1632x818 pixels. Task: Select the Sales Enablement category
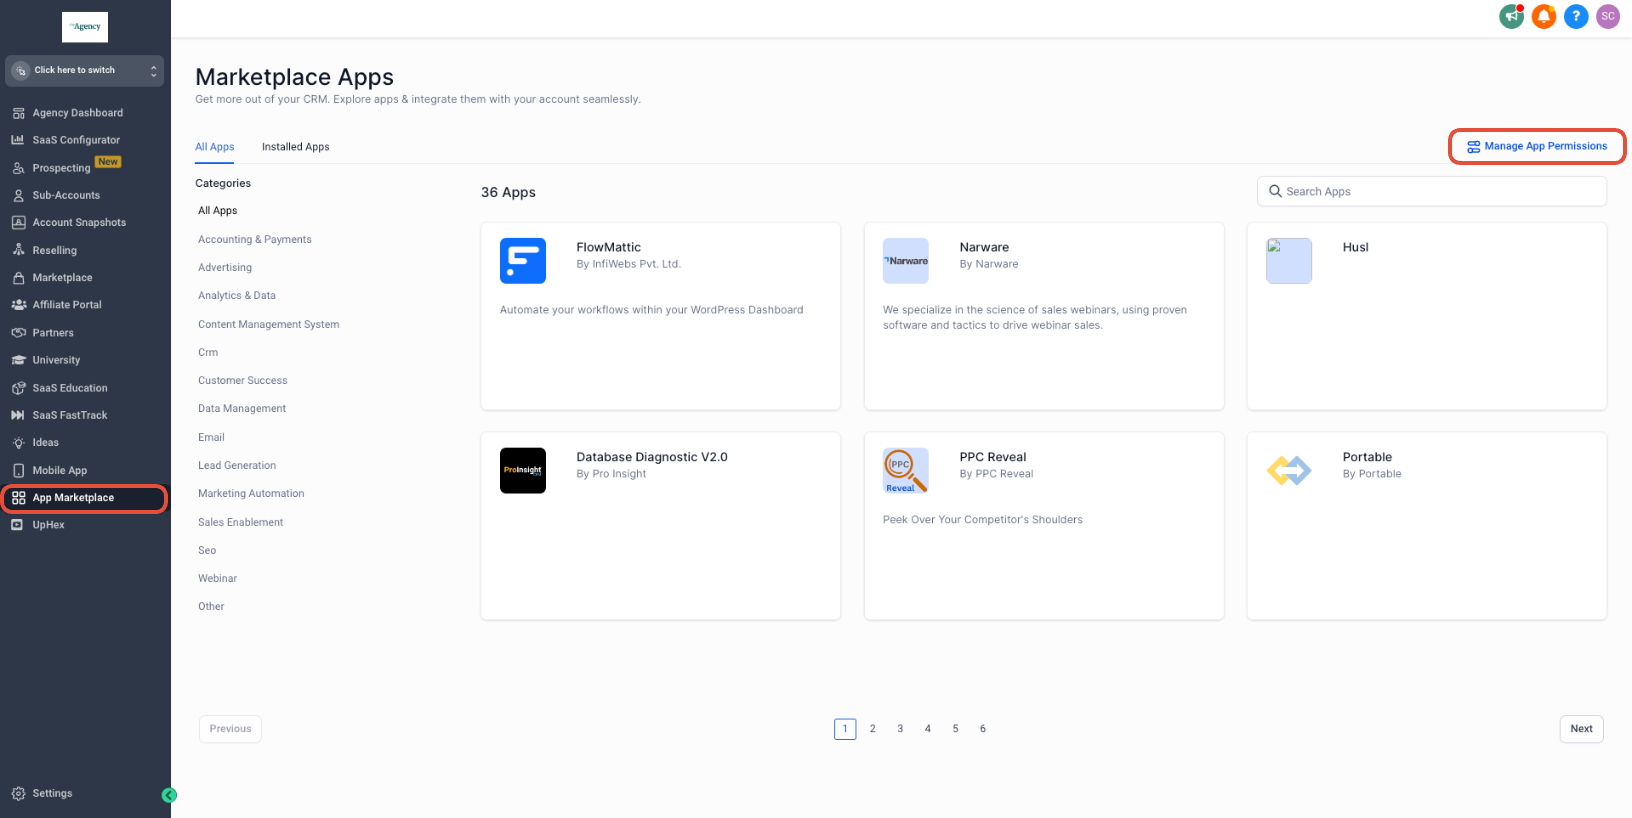241,523
